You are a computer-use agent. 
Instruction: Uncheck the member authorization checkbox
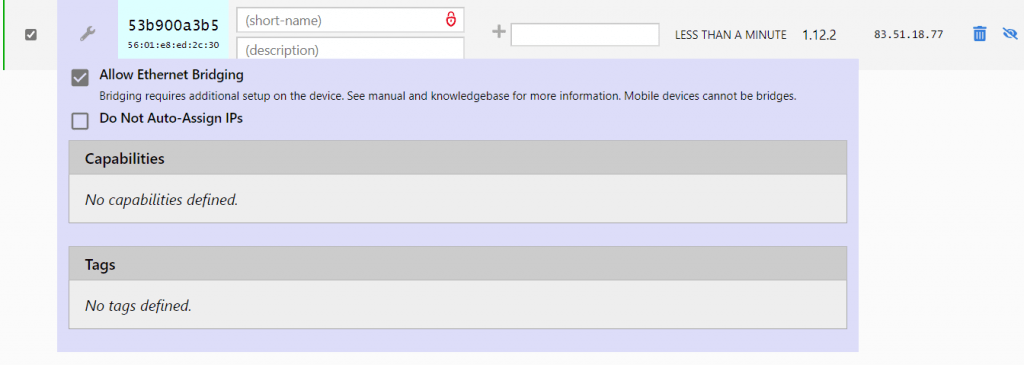coord(31,35)
